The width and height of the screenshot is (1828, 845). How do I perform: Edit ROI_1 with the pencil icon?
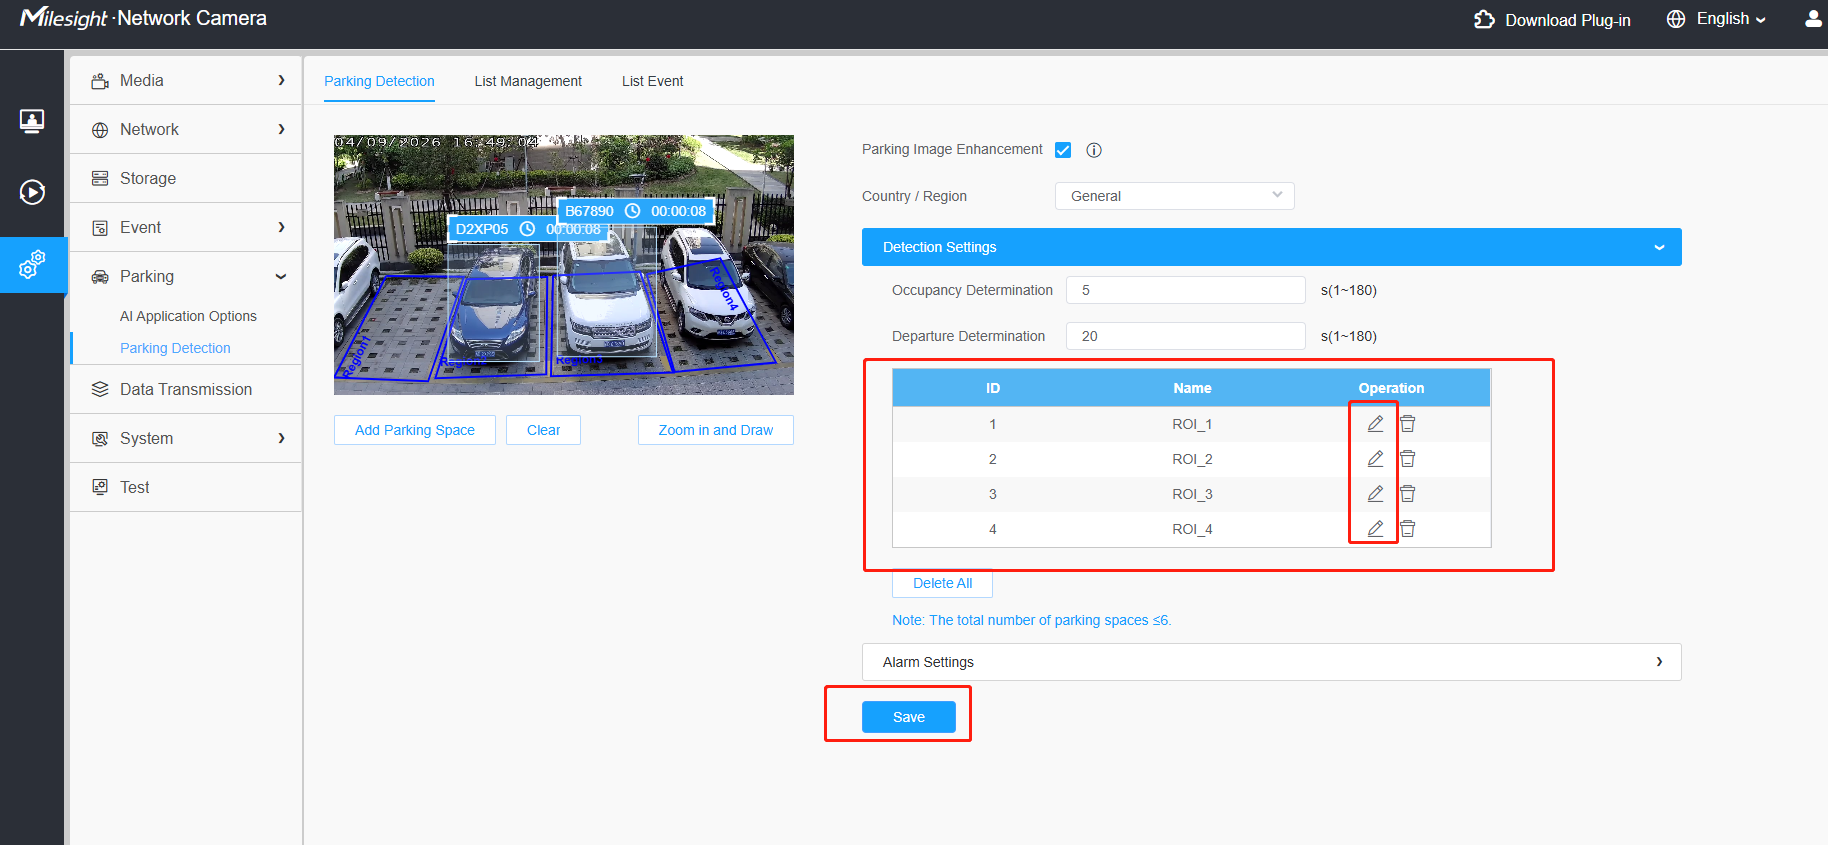tap(1376, 424)
